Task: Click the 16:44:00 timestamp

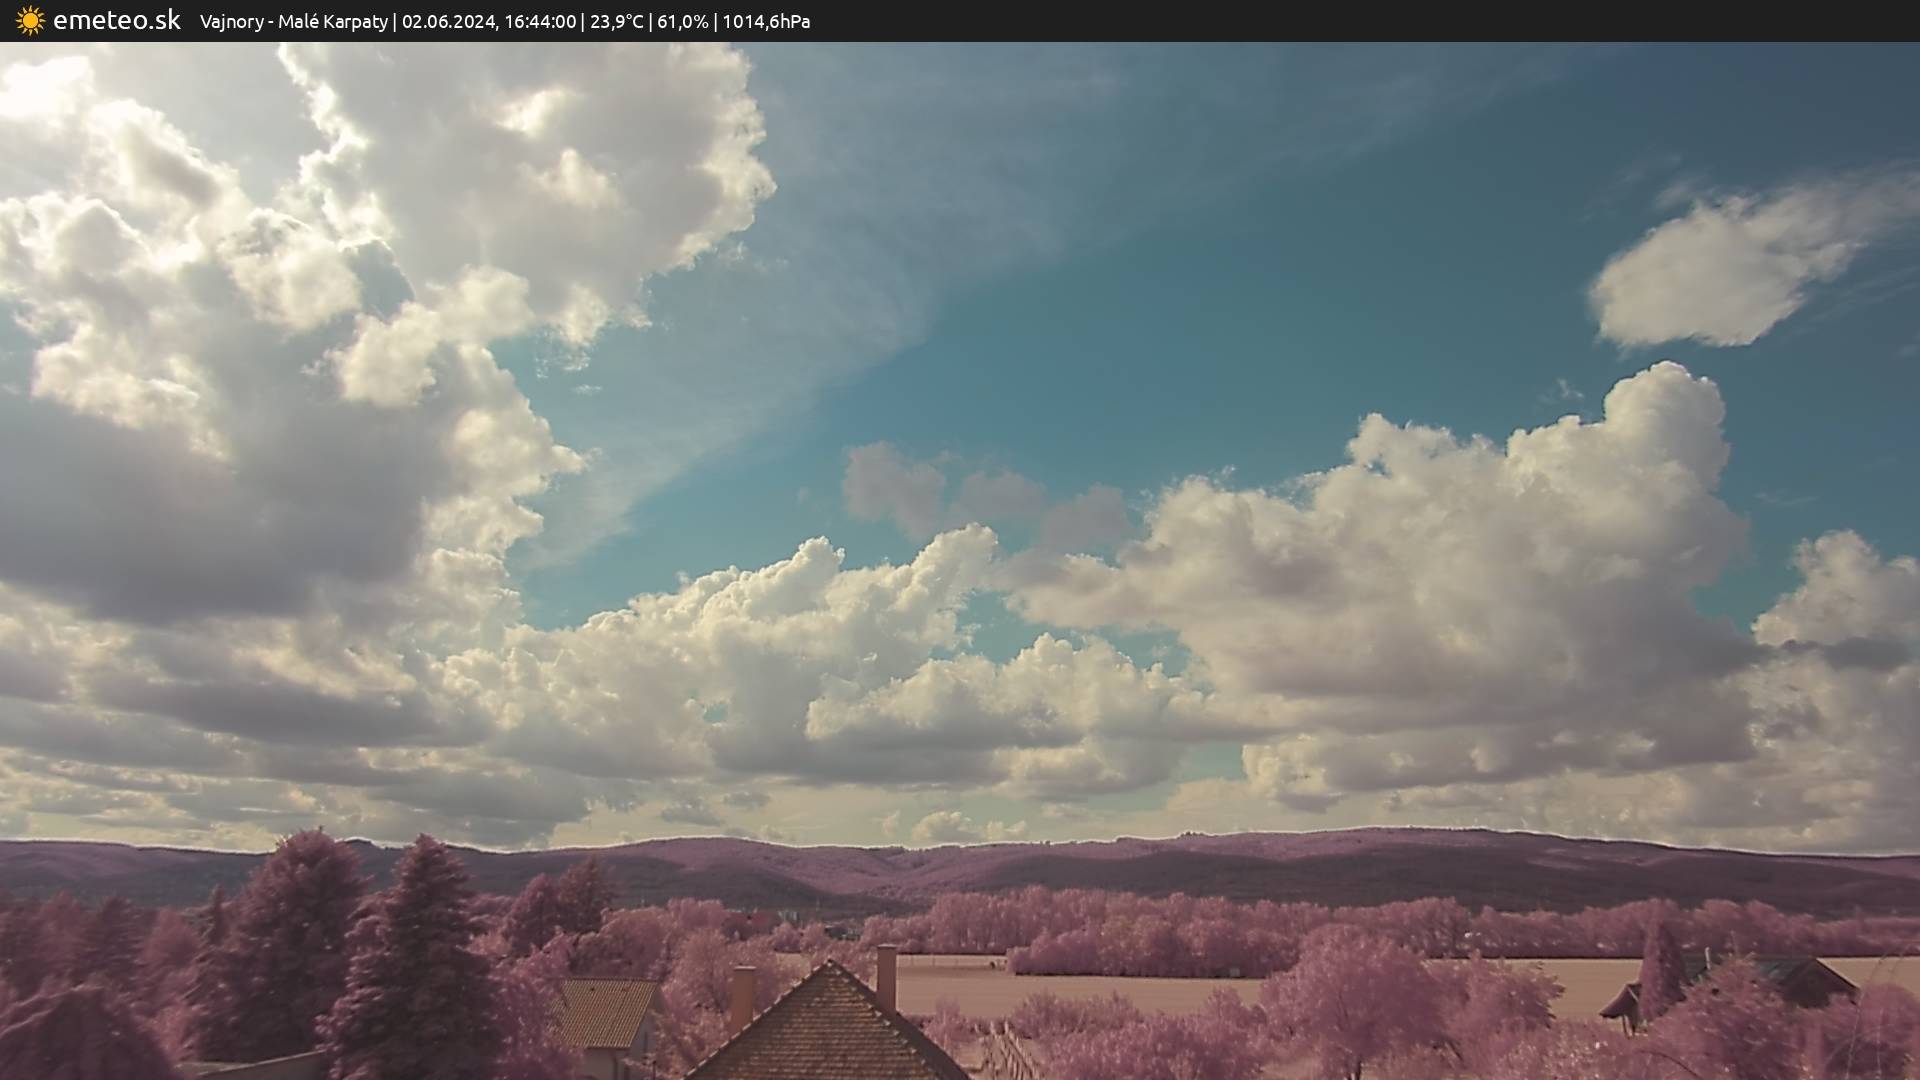Action: pyautogui.click(x=540, y=22)
